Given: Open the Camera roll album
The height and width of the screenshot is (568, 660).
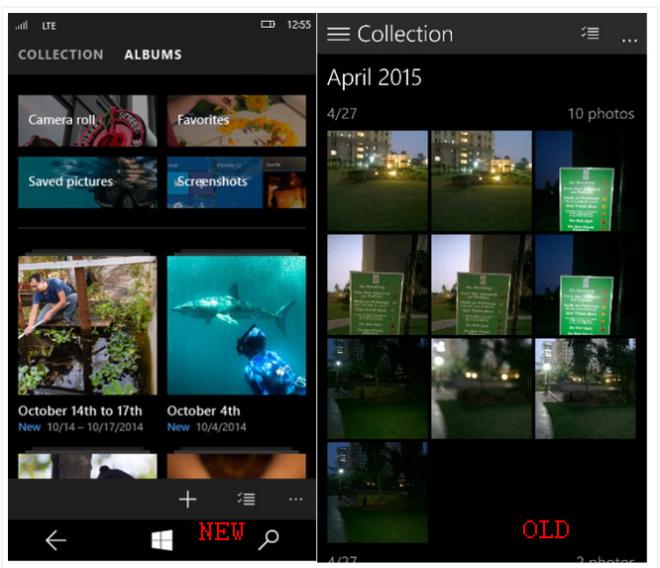Looking at the screenshot, I should [x=88, y=121].
